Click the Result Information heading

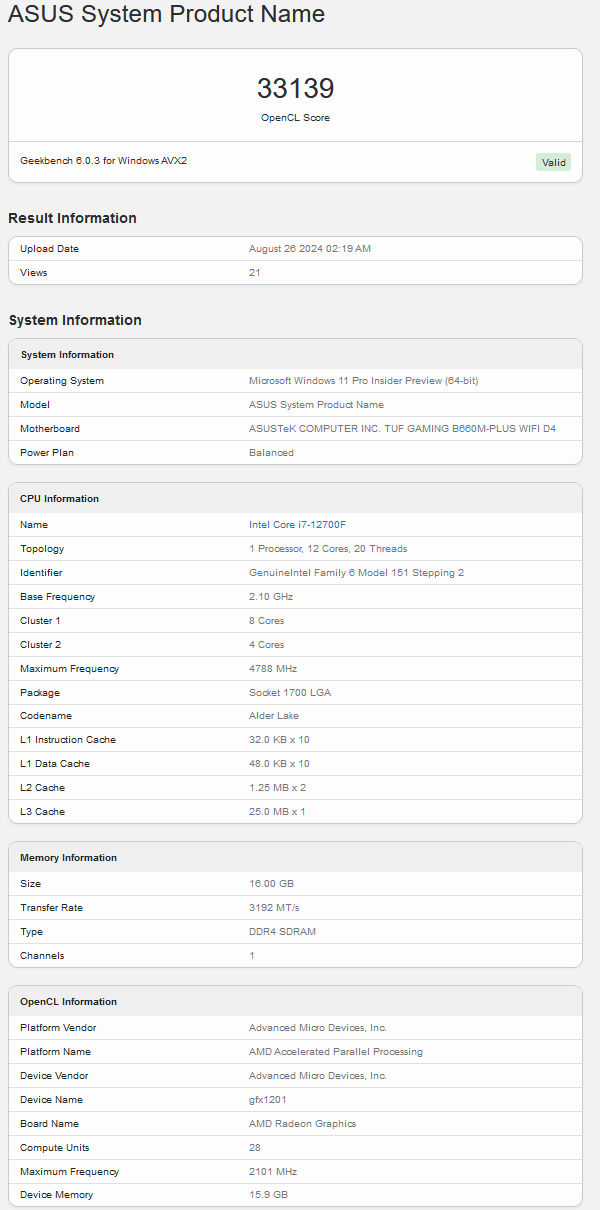tap(72, 218)
